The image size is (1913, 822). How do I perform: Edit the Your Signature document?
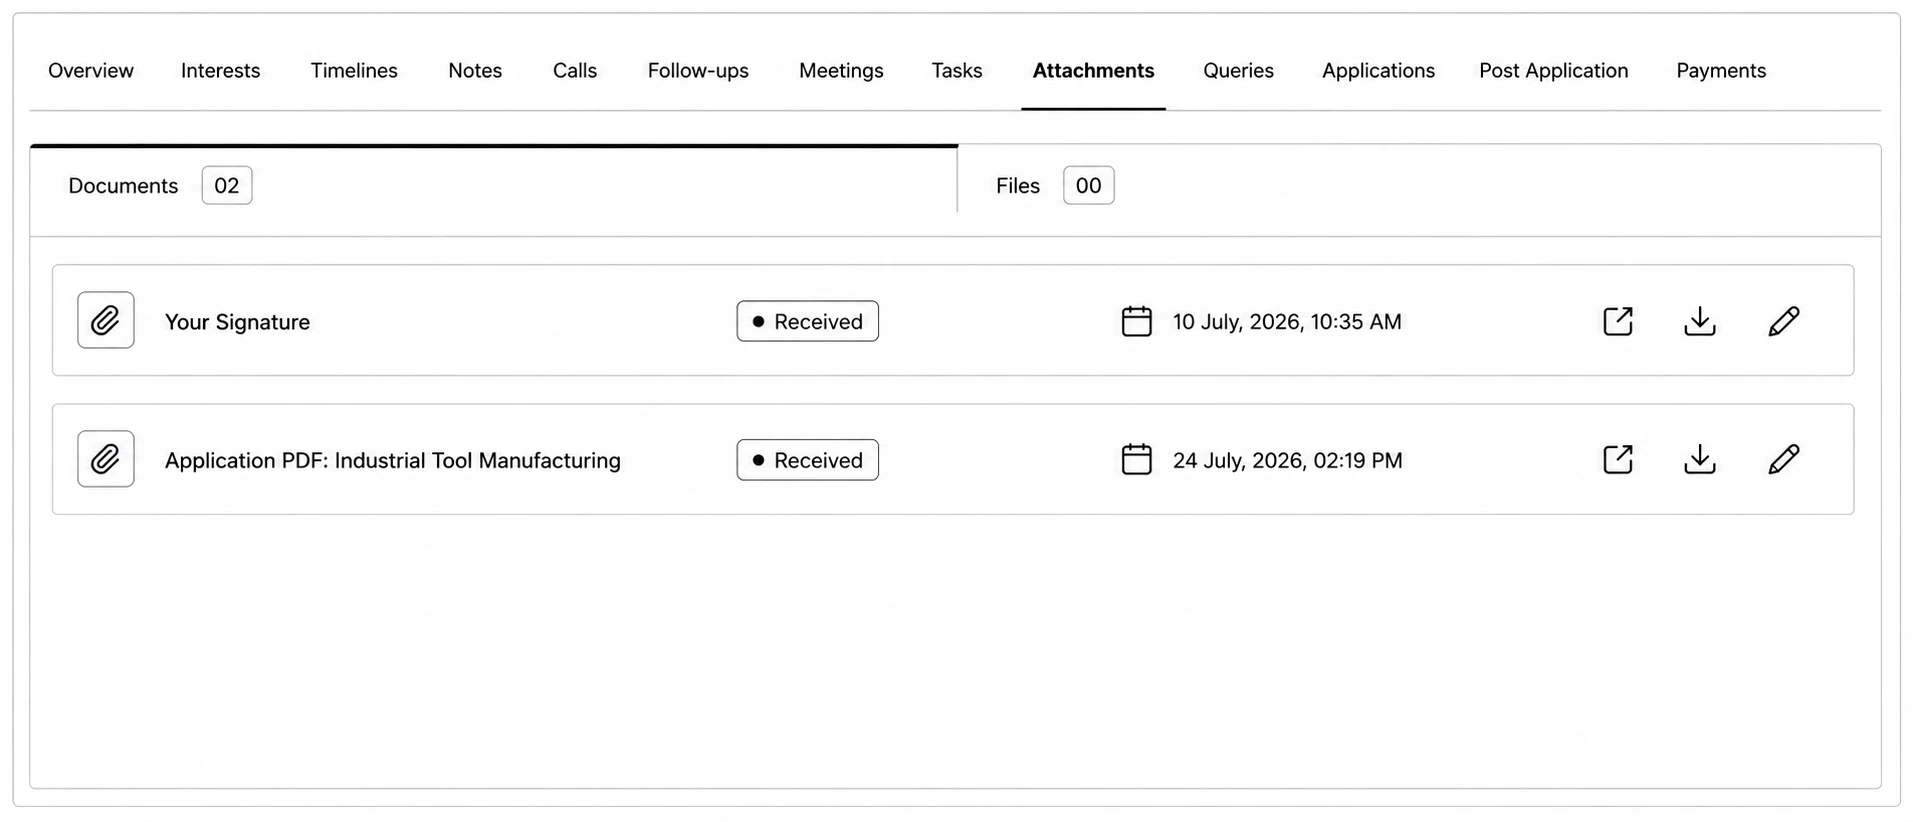(1783, 321)
